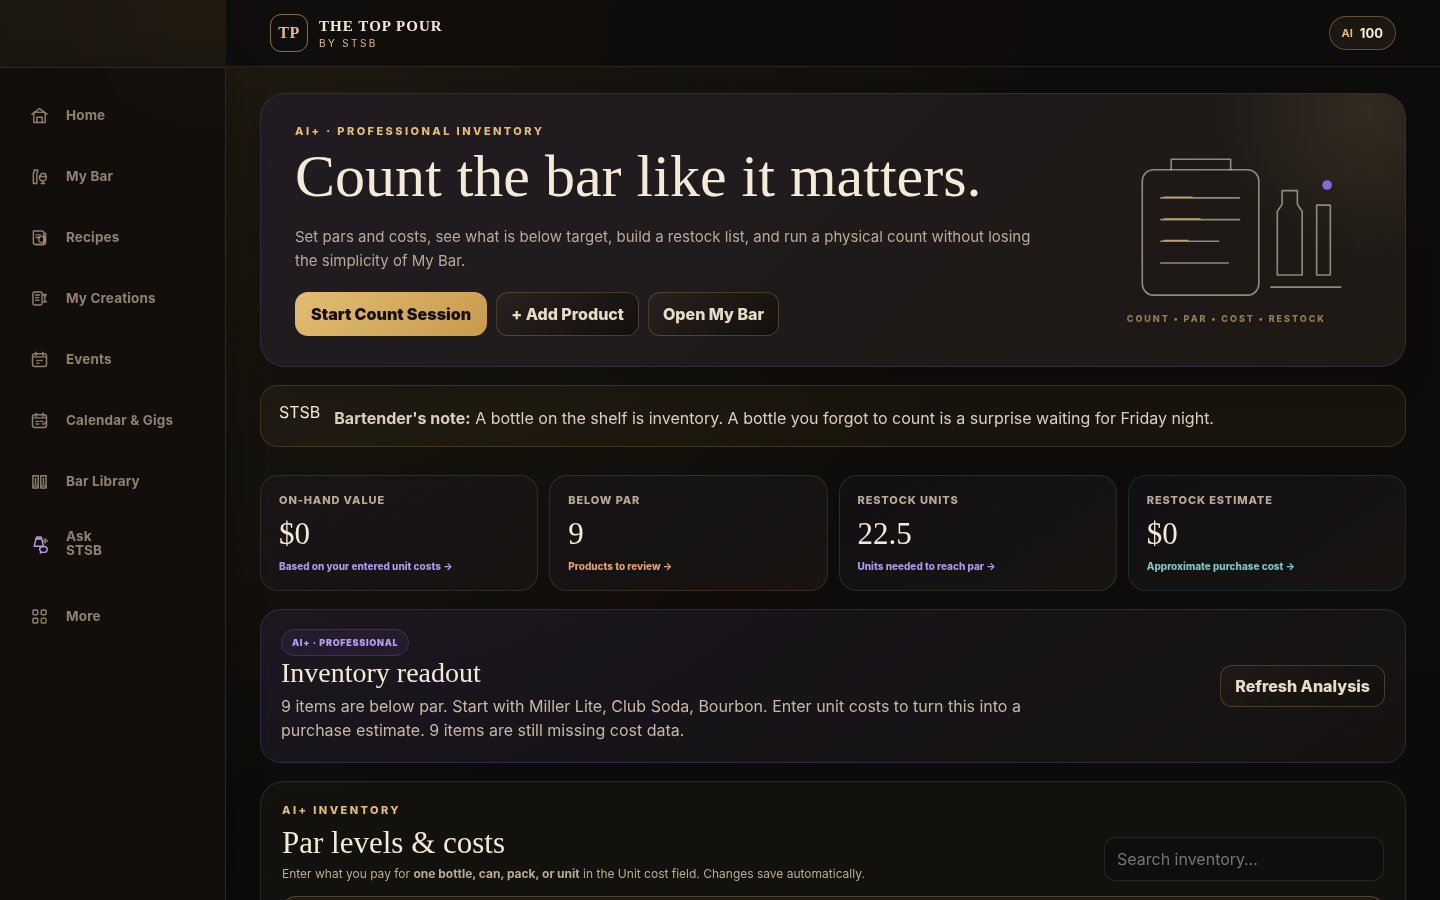Click the 'Par levels & costs' heading

click(x=393, y=843)
